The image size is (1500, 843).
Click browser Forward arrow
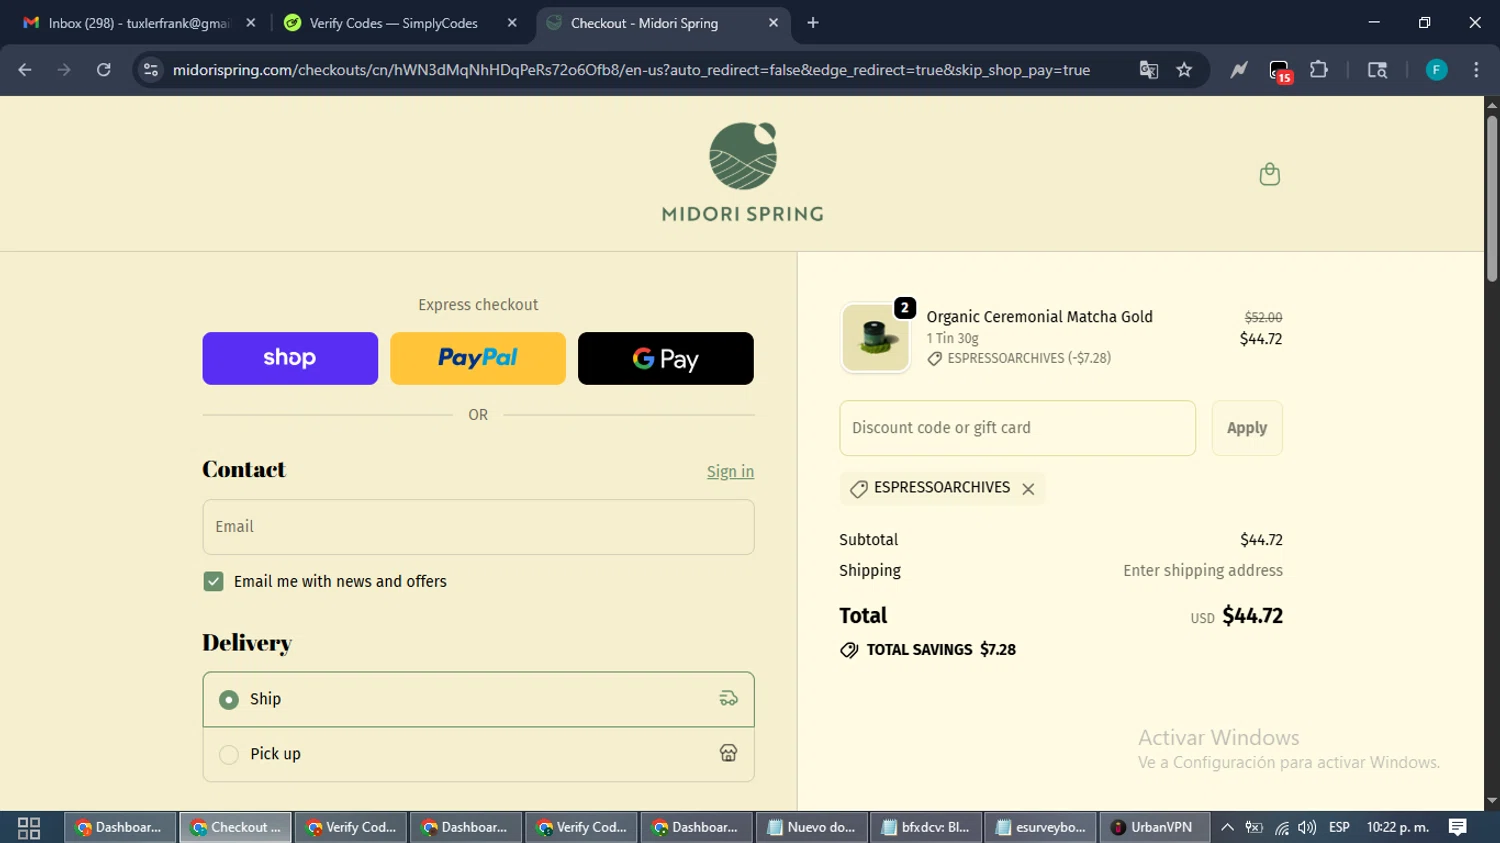click(64, 70)
